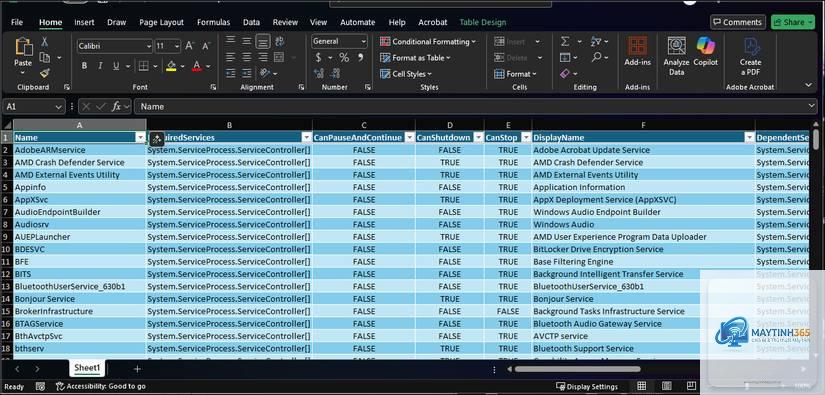Toggle Bottom Align vertical alignment
Viewport: 825px width, 395px height.
click(x=263, y=41)
